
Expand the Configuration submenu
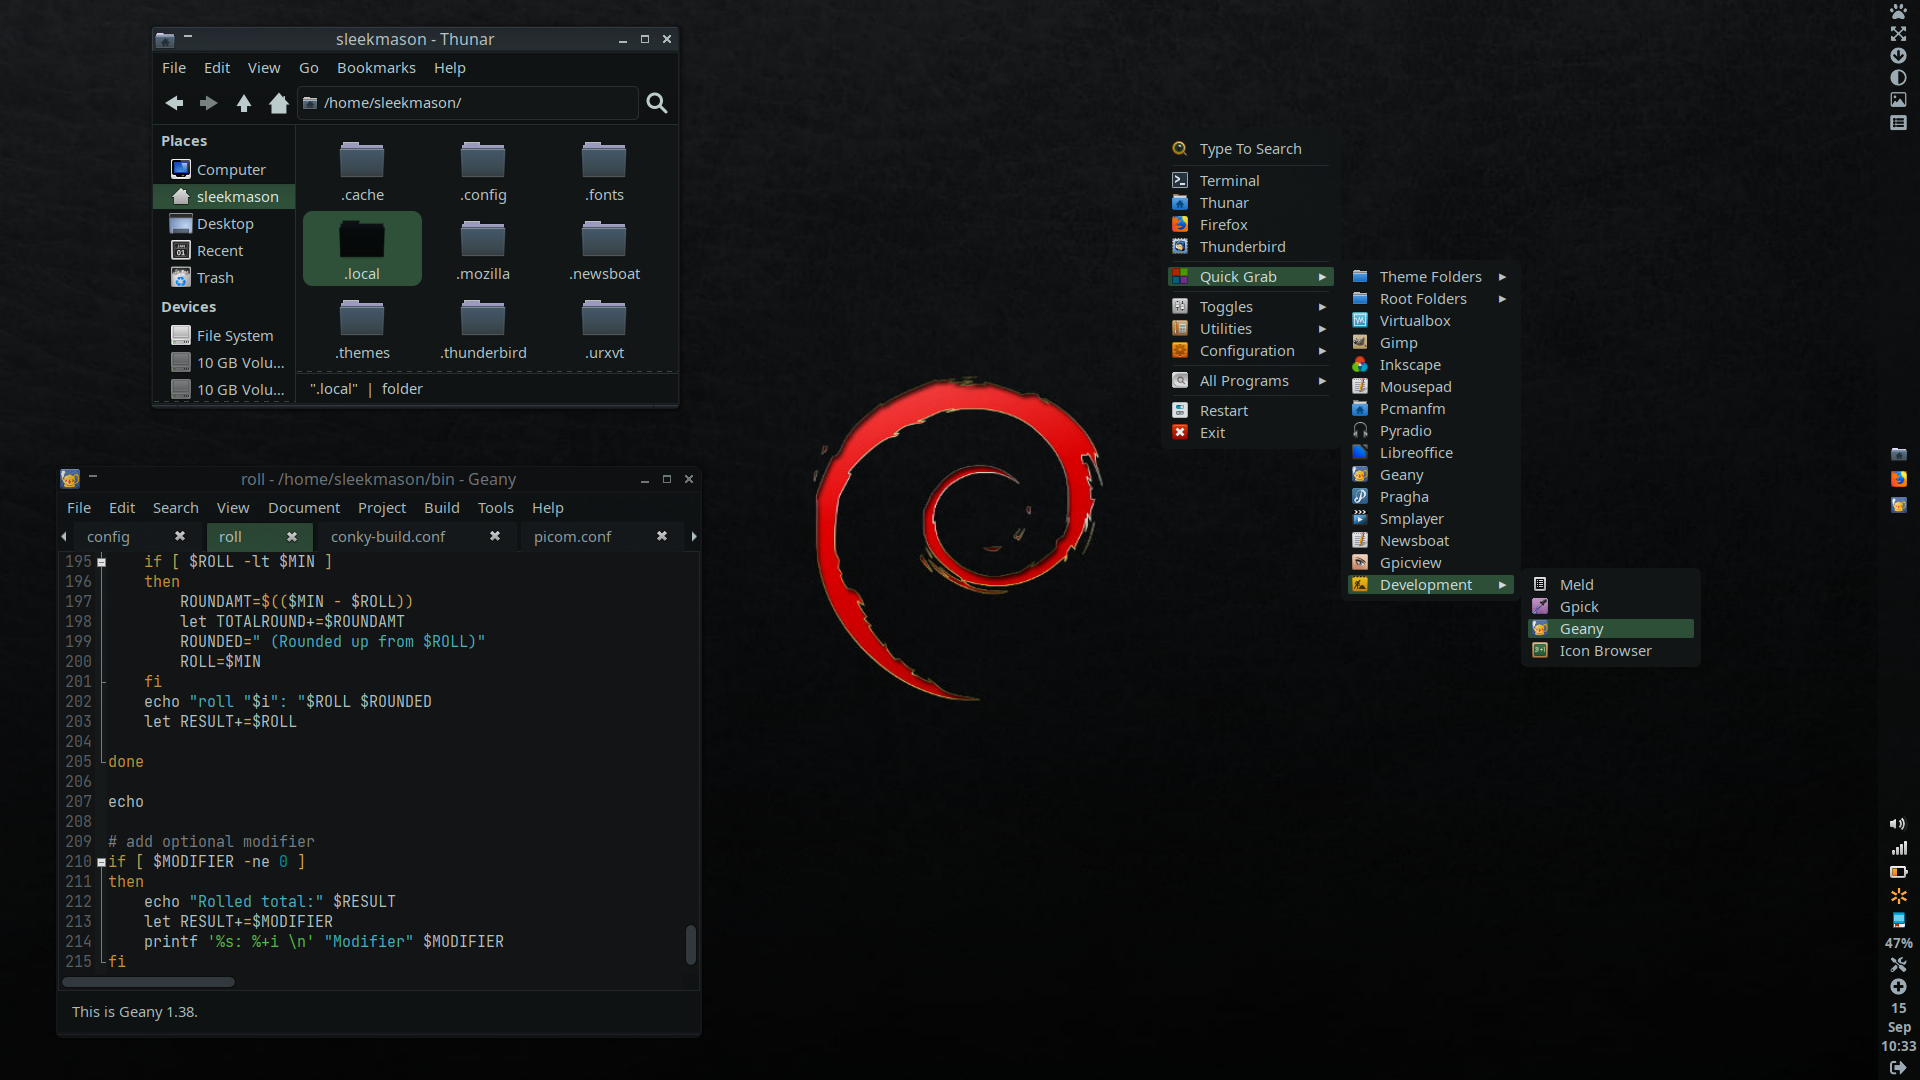point(1250,351)
